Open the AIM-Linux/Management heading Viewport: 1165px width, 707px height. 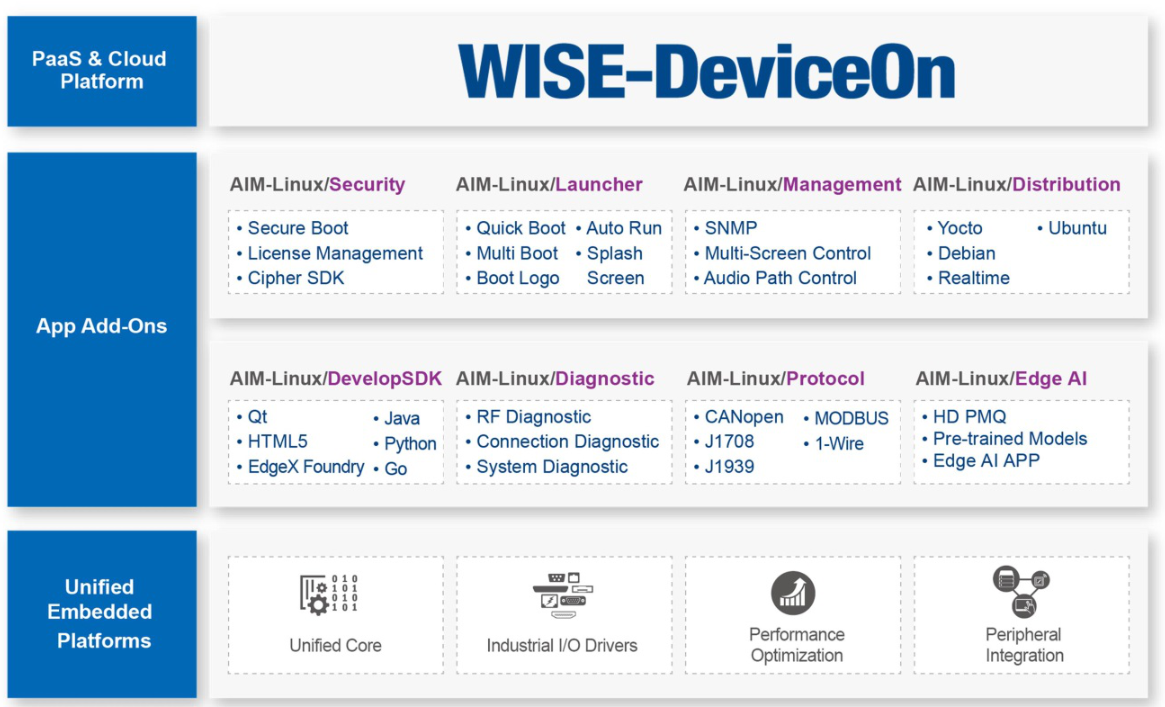(792, 184)
